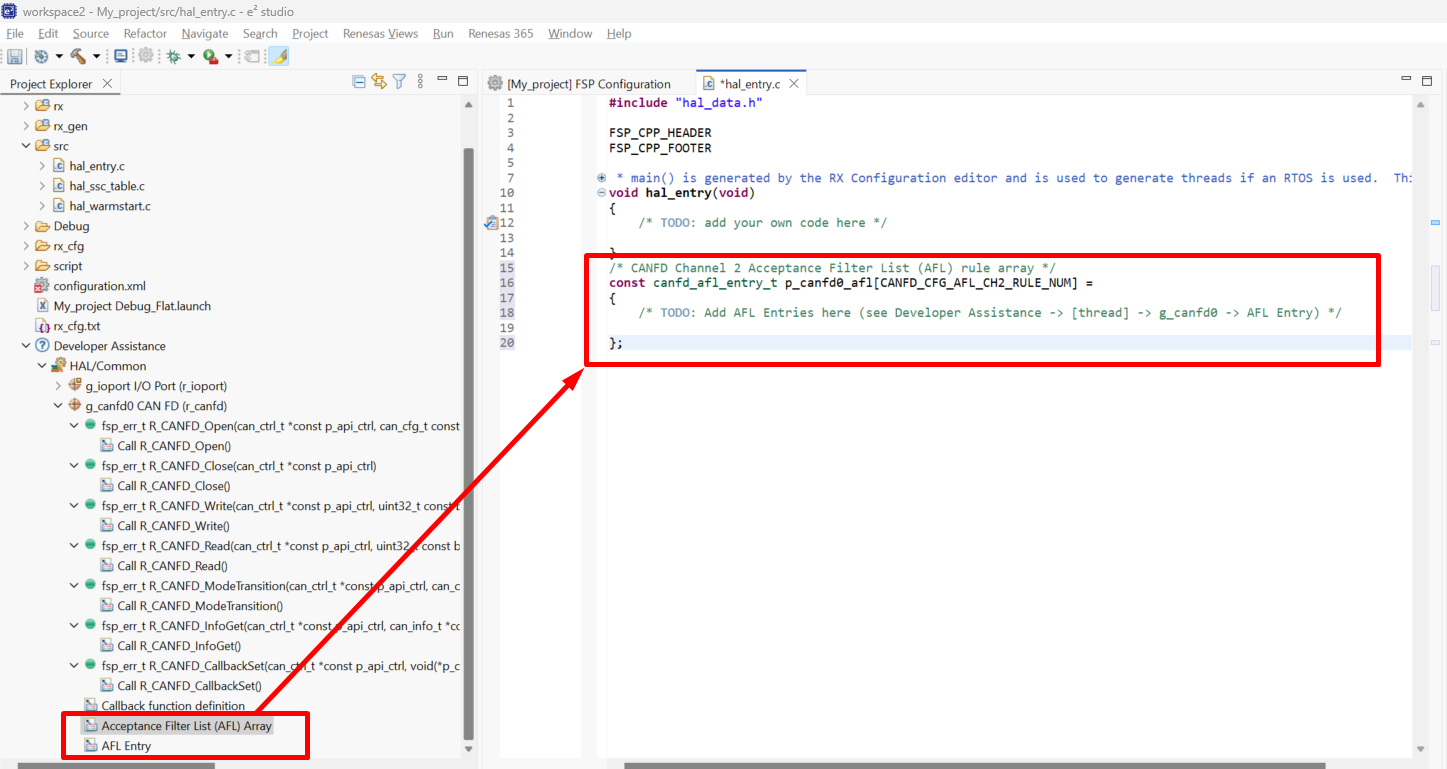The image size is (1447, 769).
Task: Select the AFL Entry item
Action: pyautogui.click(x=126, y=746)
